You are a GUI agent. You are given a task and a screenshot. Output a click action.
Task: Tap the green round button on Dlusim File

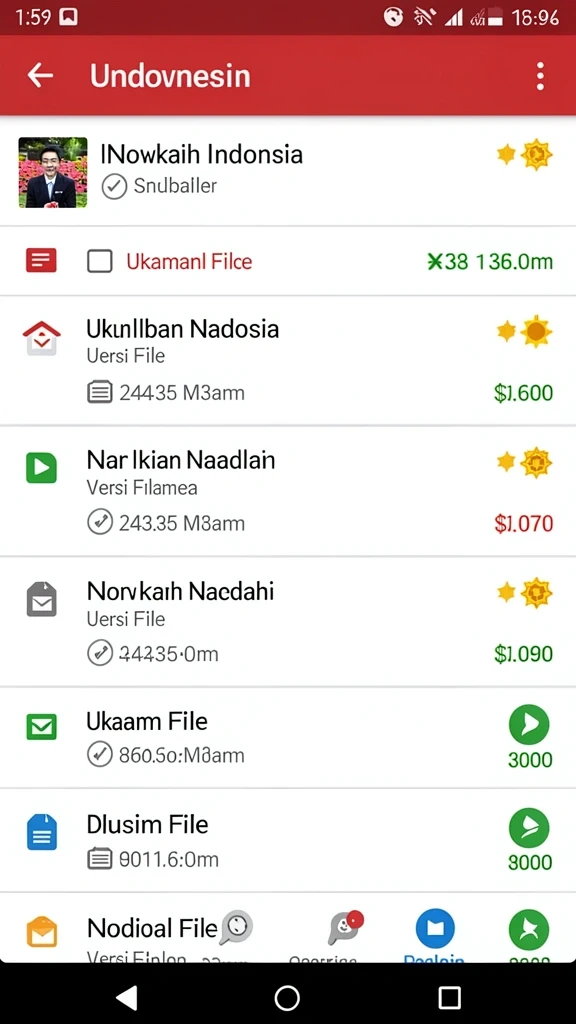pos(529,827)
